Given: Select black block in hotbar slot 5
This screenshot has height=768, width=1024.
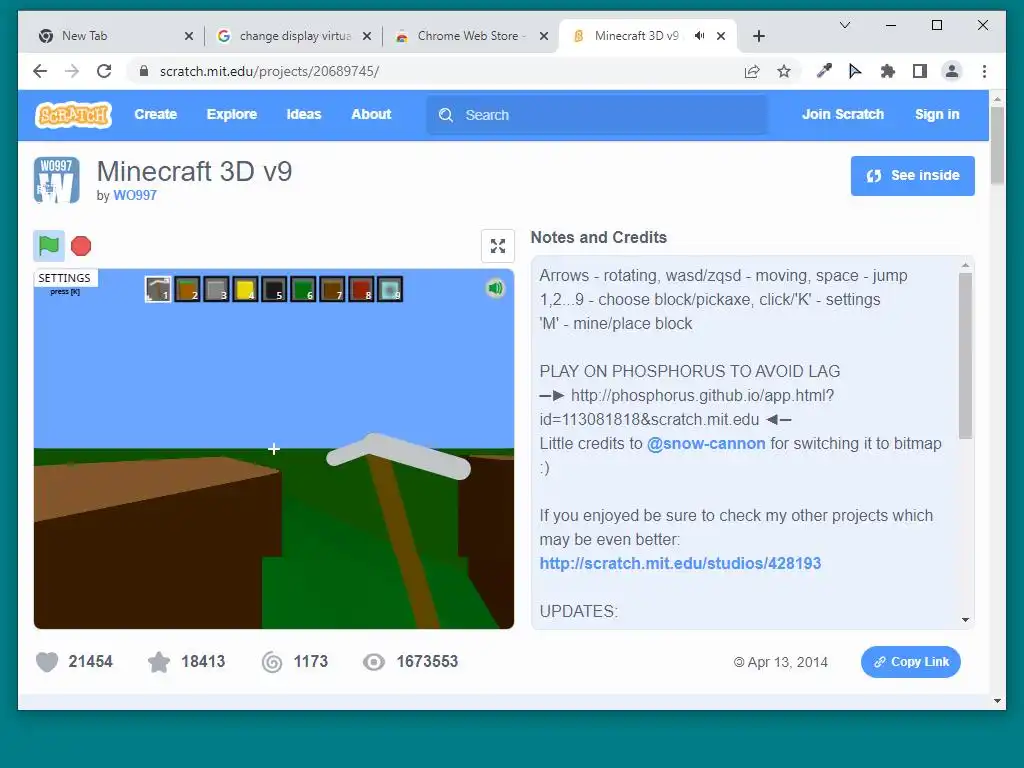Looking at the screenshot, I should pos(274,289).
